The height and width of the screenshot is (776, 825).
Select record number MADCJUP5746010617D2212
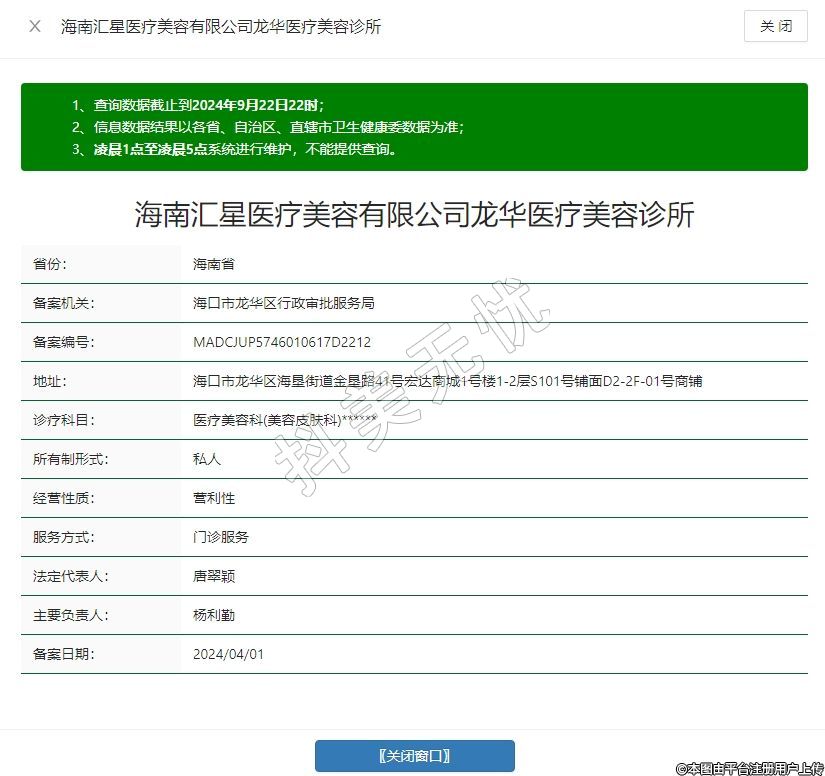tap(281, 342)
